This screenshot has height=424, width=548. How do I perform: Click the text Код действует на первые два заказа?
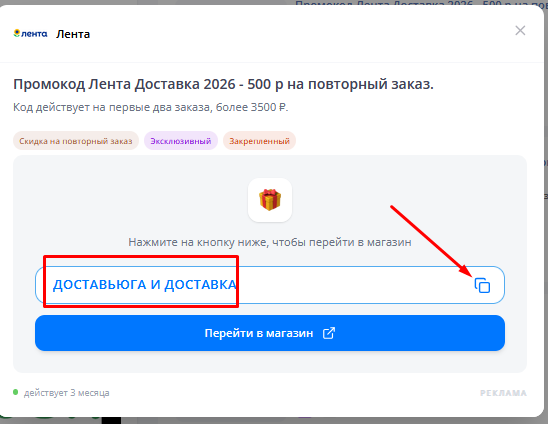tap(151, 107)
